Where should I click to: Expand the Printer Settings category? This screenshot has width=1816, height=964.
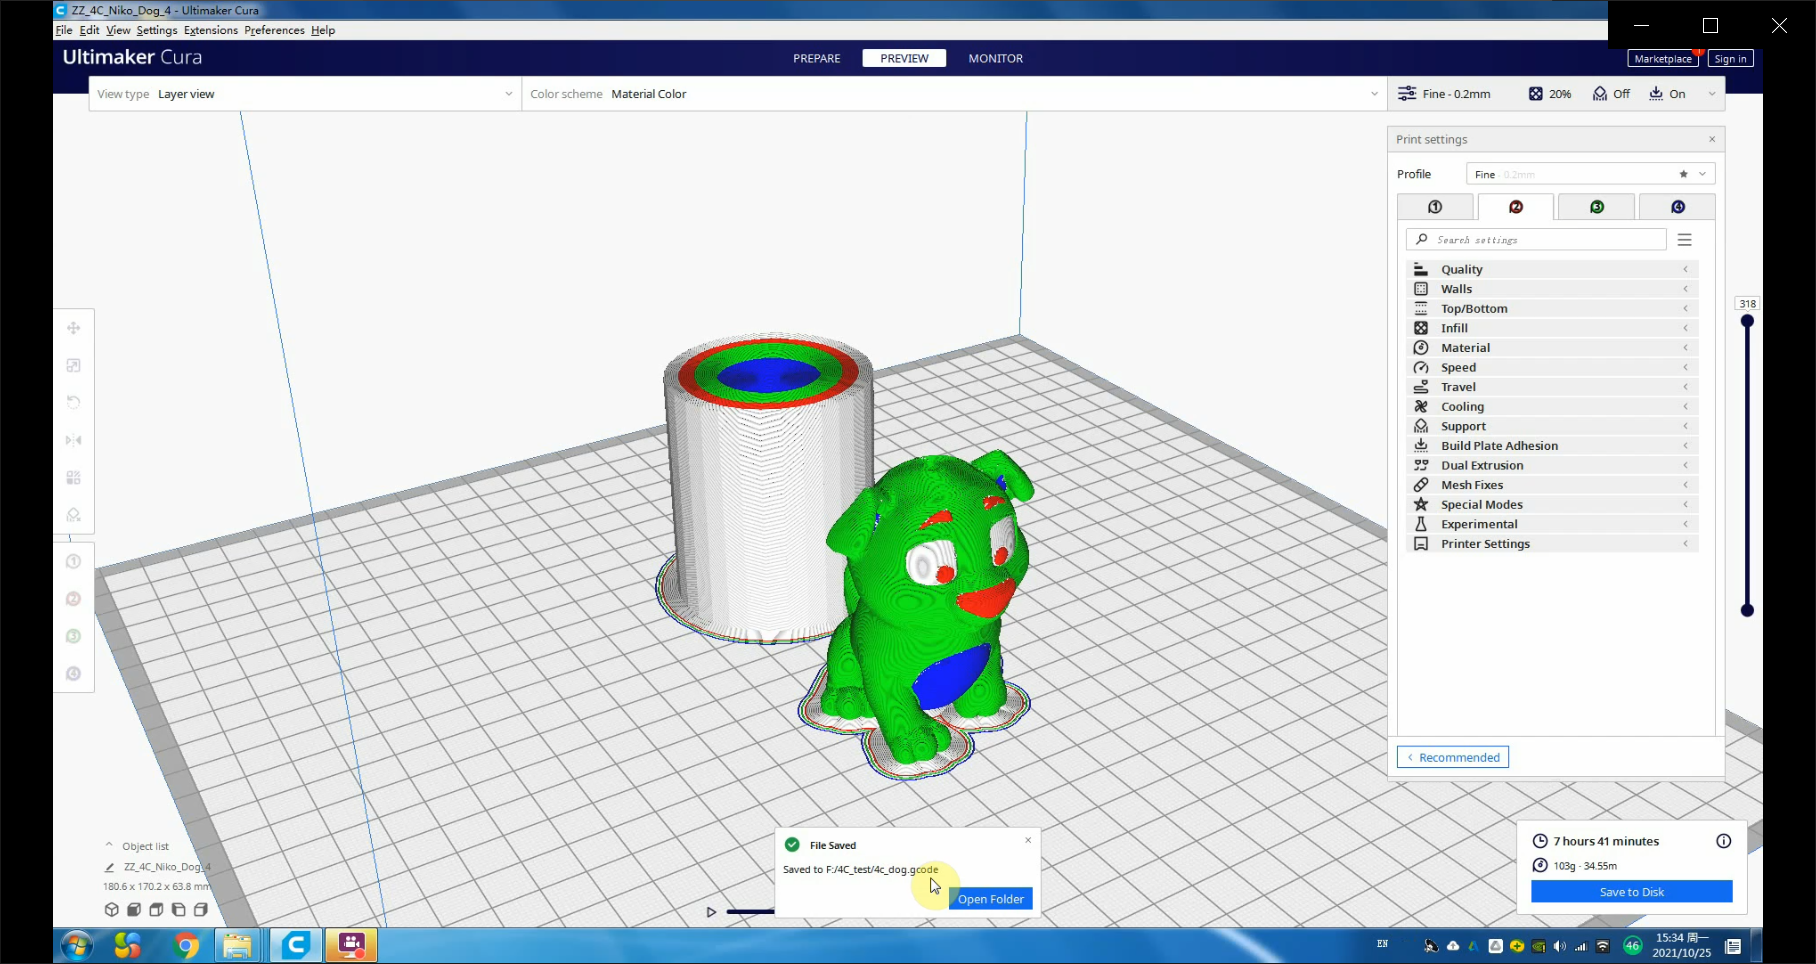click(x=1552, y=544)
